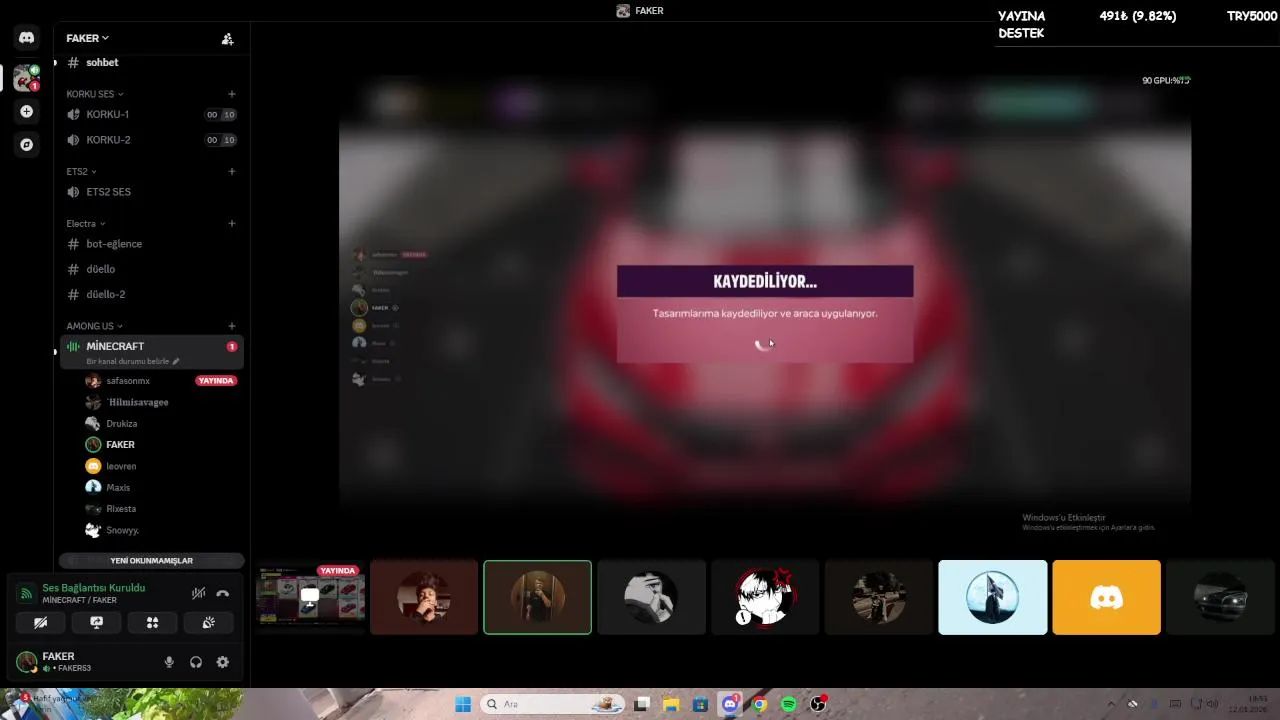This screenshot has height=720, width=1280.
Task: Add channel to AMONG US category
Action: coord(232,326)
